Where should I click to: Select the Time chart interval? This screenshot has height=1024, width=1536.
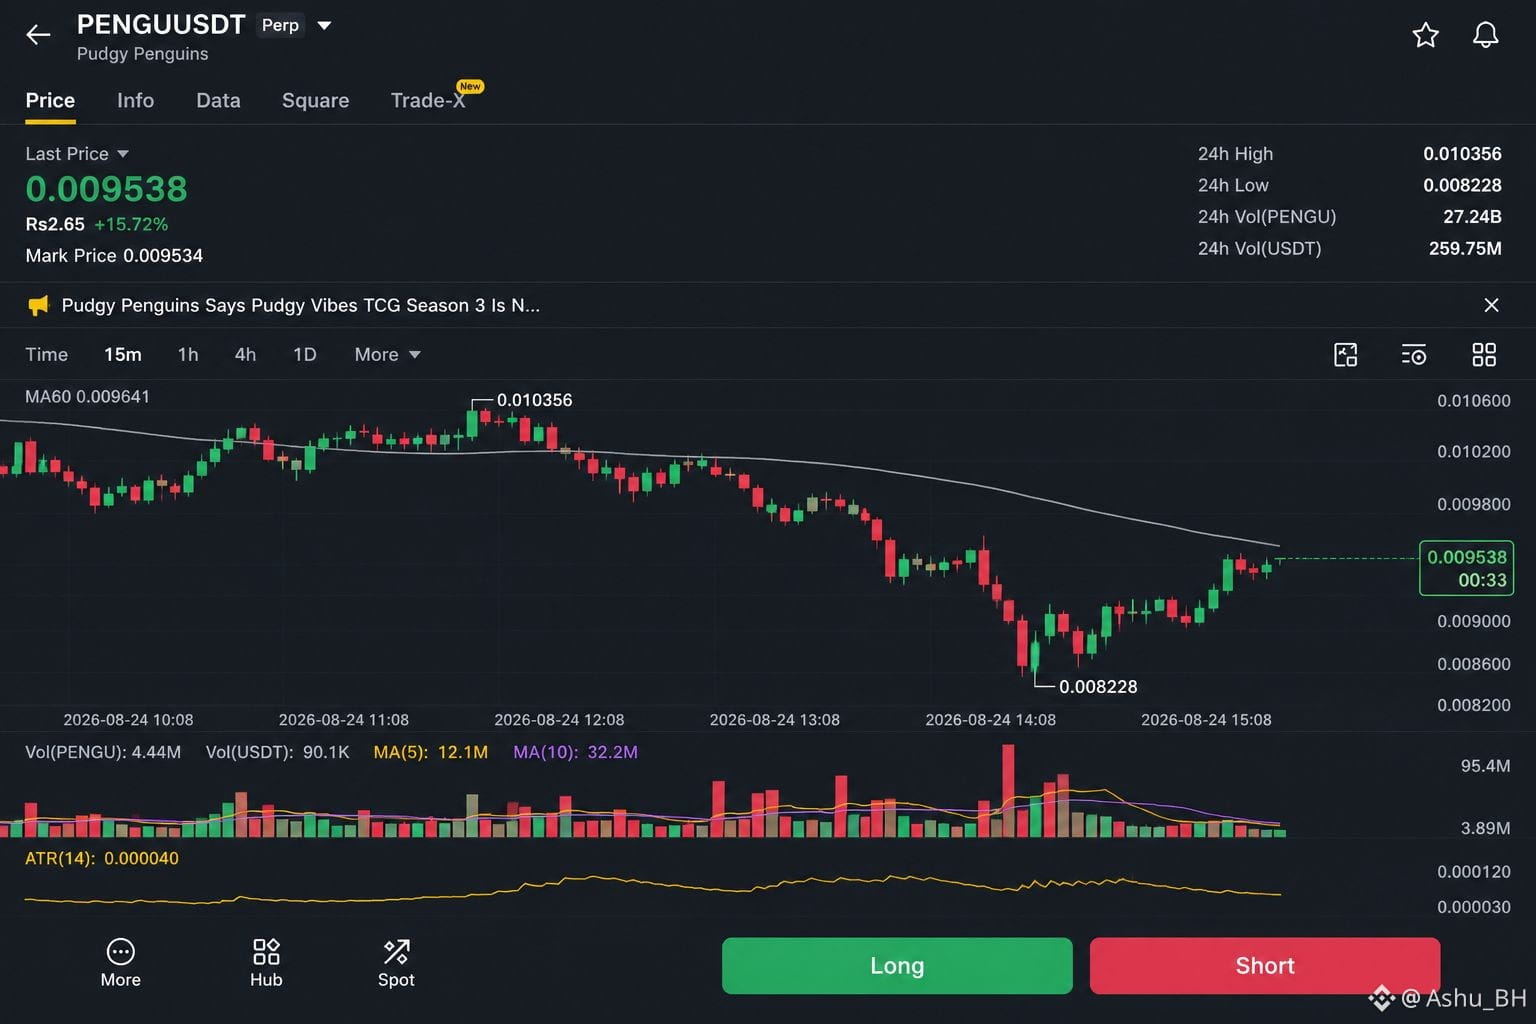(x=46, y=354)
